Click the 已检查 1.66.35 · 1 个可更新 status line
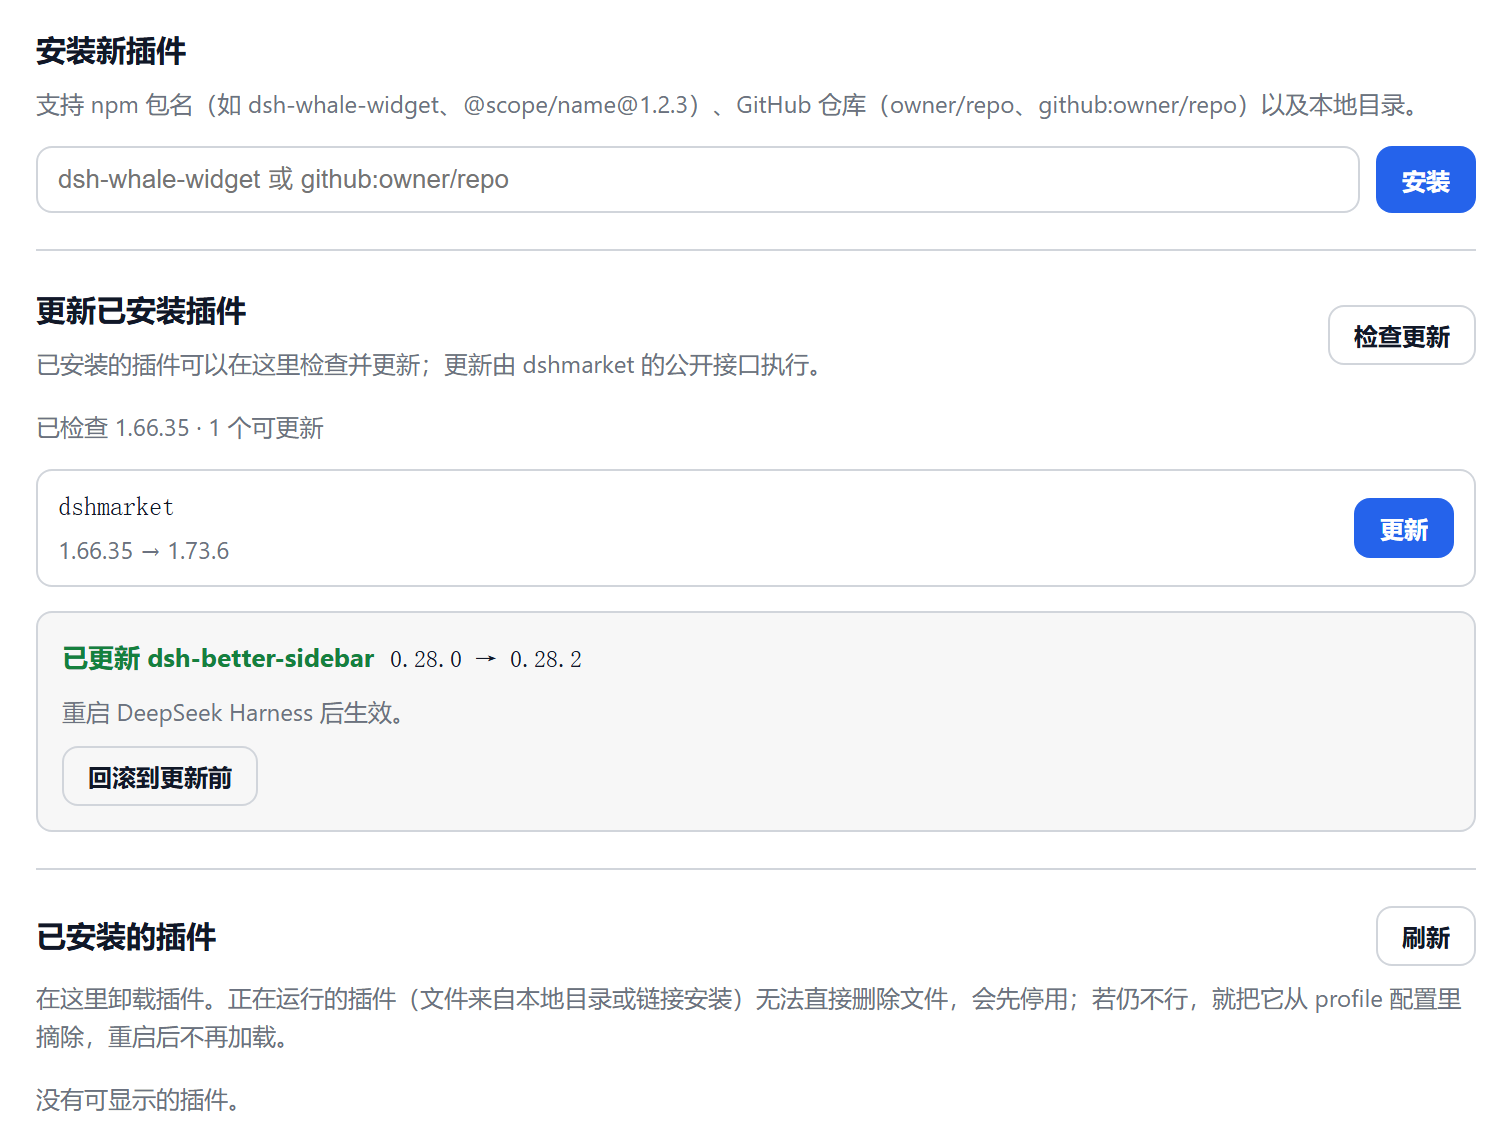 pyautogui.click(x=180, y=428)
